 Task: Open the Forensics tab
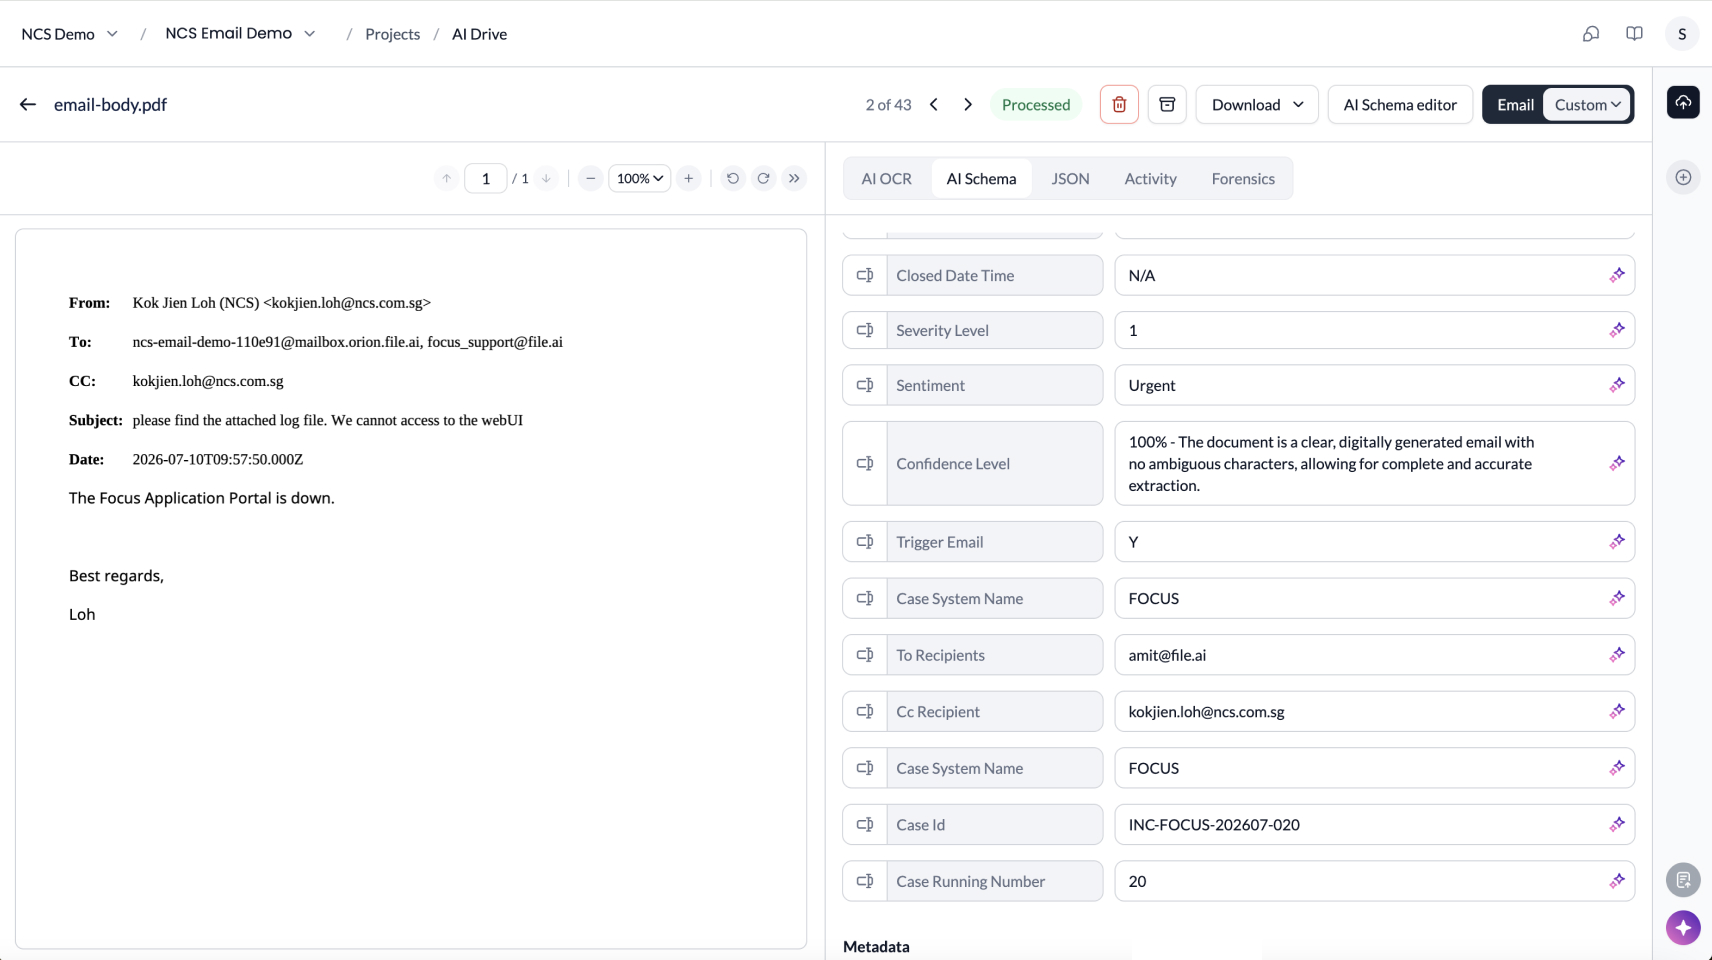click(x=1243, y=178)
